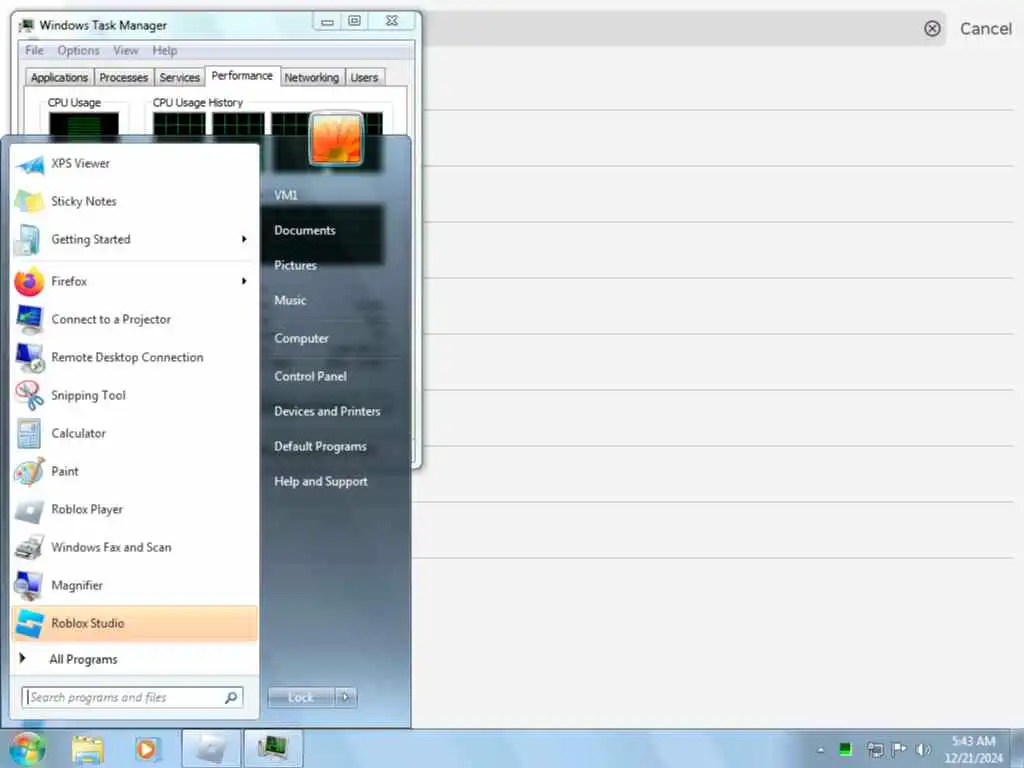Open Action Center flag tray icon

point(899,749)
